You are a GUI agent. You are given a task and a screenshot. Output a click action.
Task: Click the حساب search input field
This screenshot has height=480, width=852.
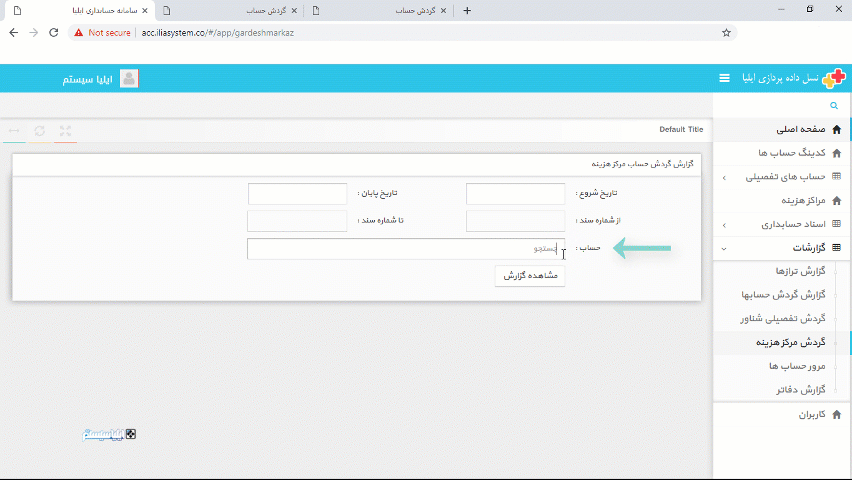click(406, 249)
